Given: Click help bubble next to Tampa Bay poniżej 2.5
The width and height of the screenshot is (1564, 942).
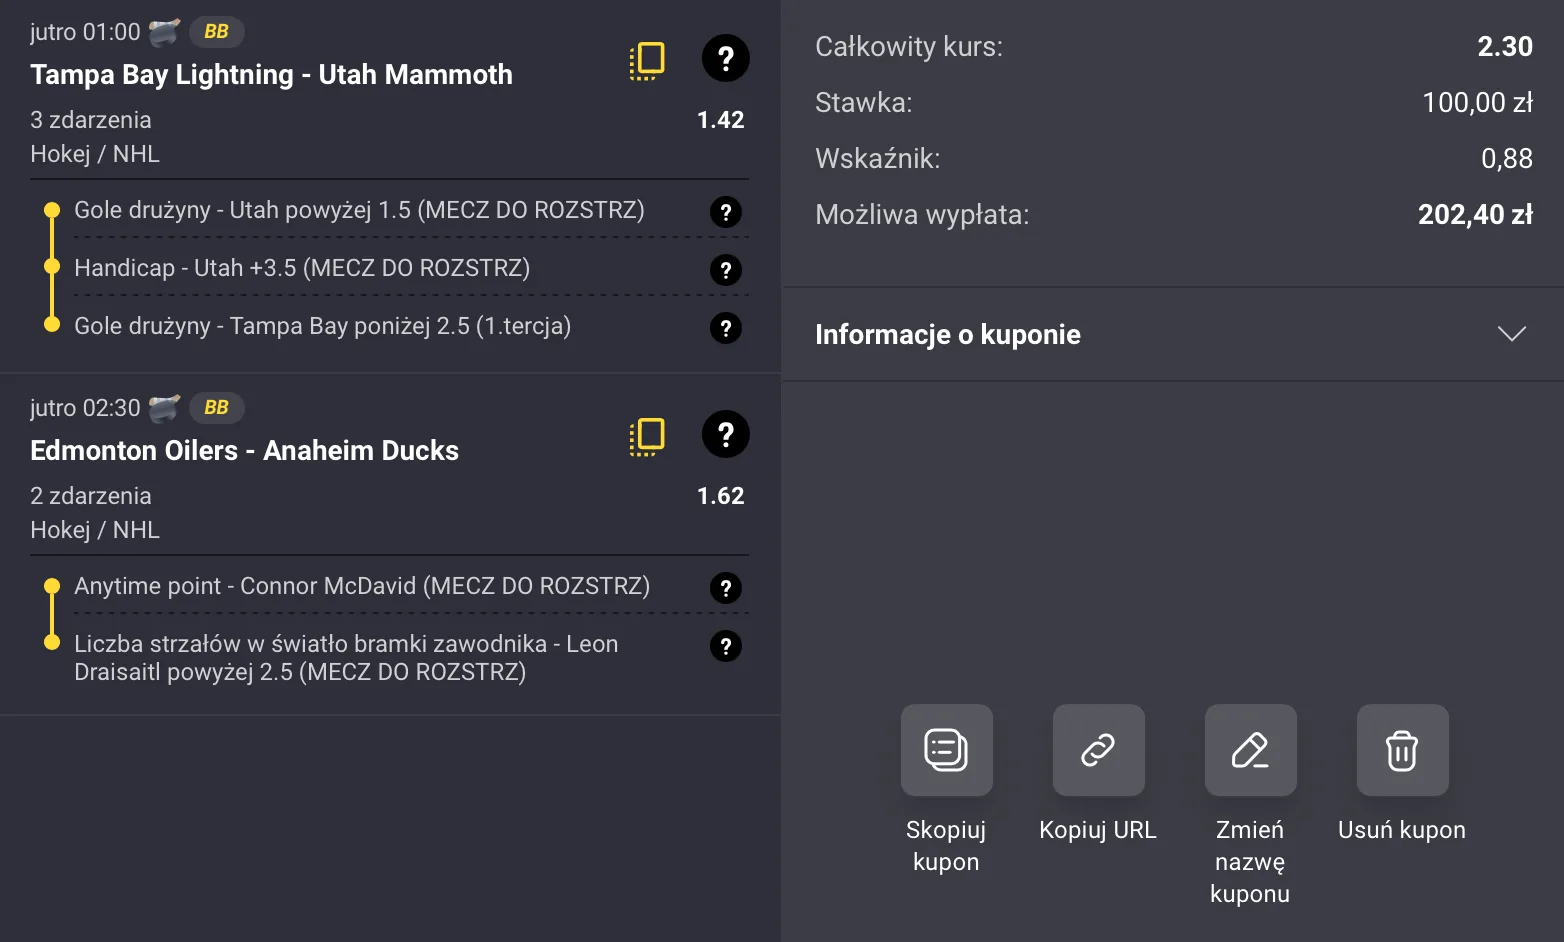Looking at the screenshot, I should [725, 327].
